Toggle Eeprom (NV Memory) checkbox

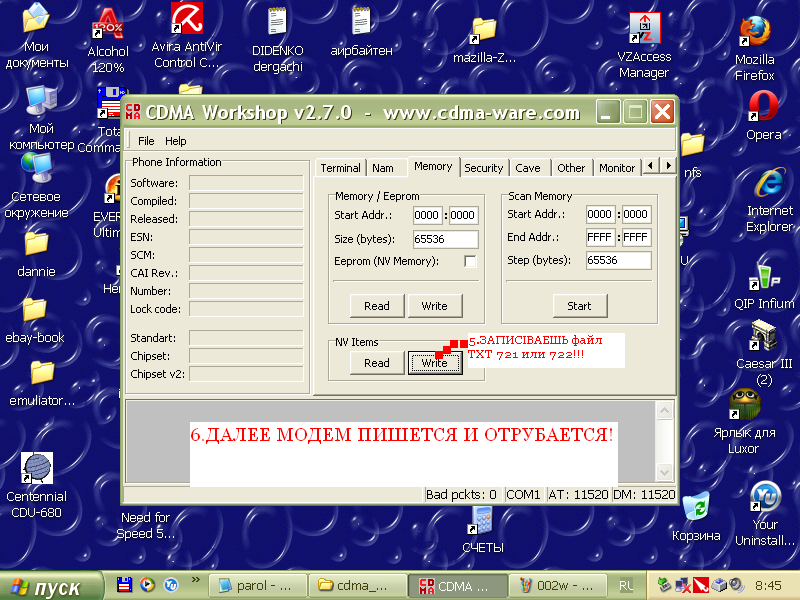pos(470,261)
